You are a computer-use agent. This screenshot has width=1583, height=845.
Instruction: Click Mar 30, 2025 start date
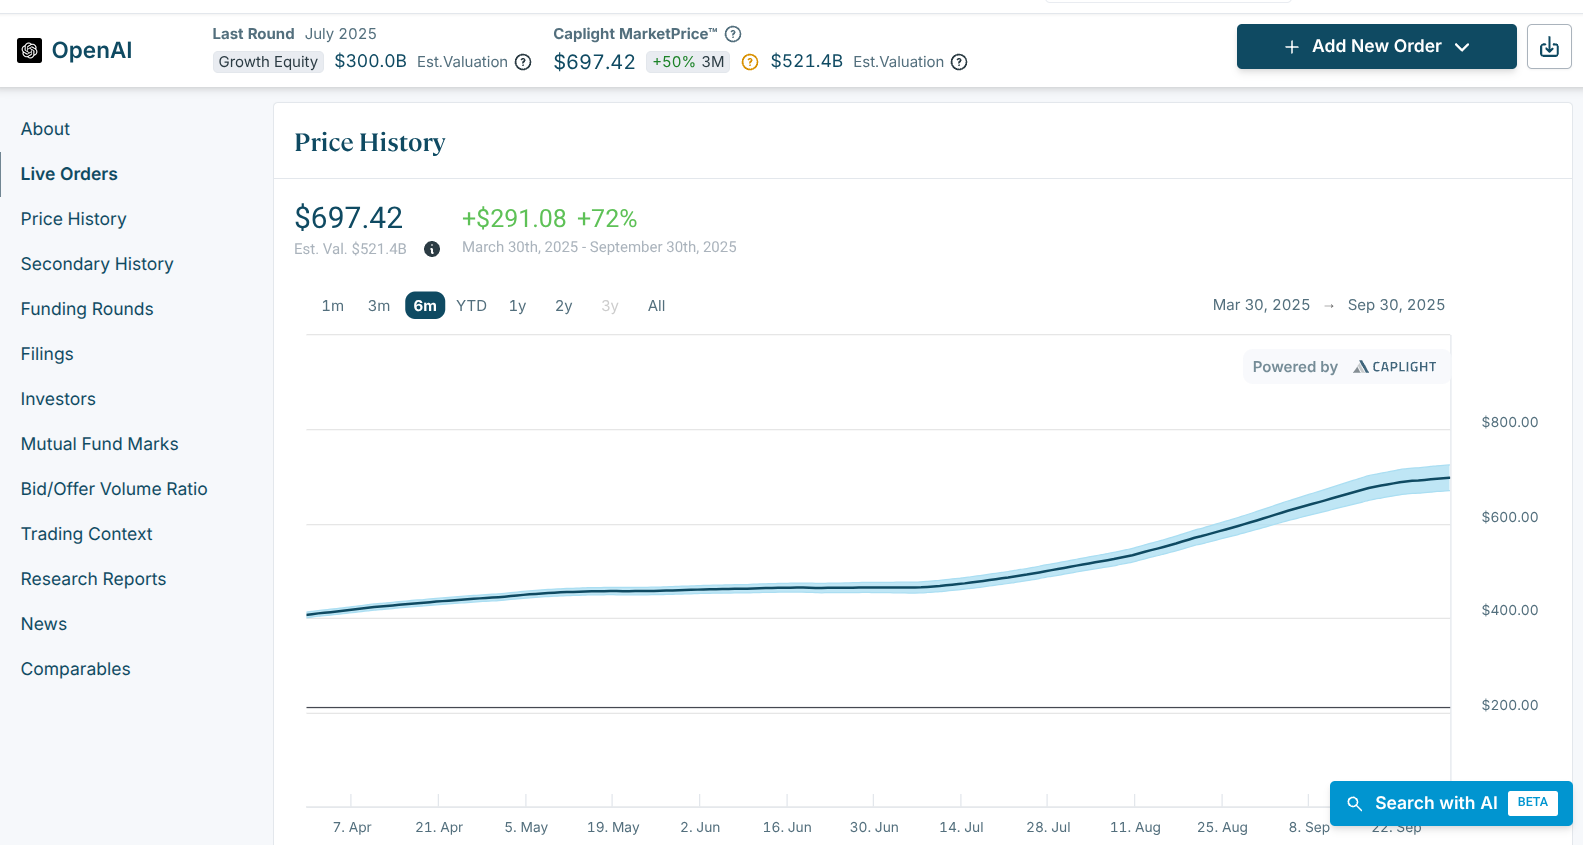(1261, 305)
